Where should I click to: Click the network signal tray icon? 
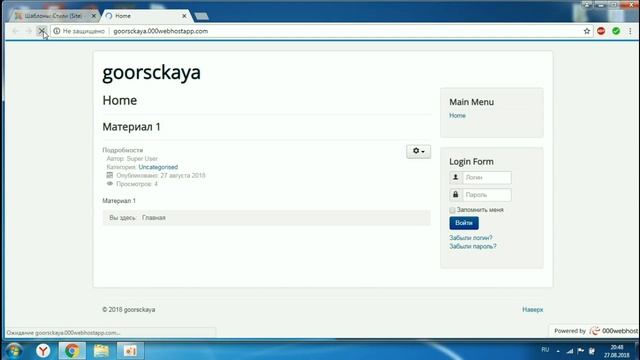pos(570,351)
